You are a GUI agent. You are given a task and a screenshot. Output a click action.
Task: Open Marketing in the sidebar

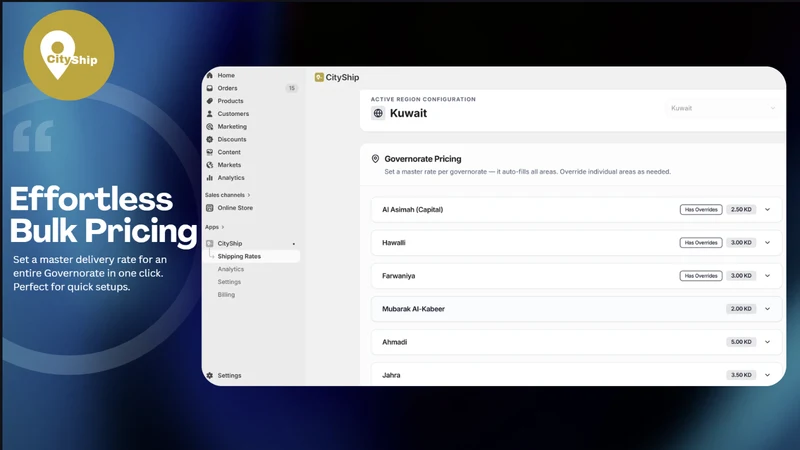232,127
